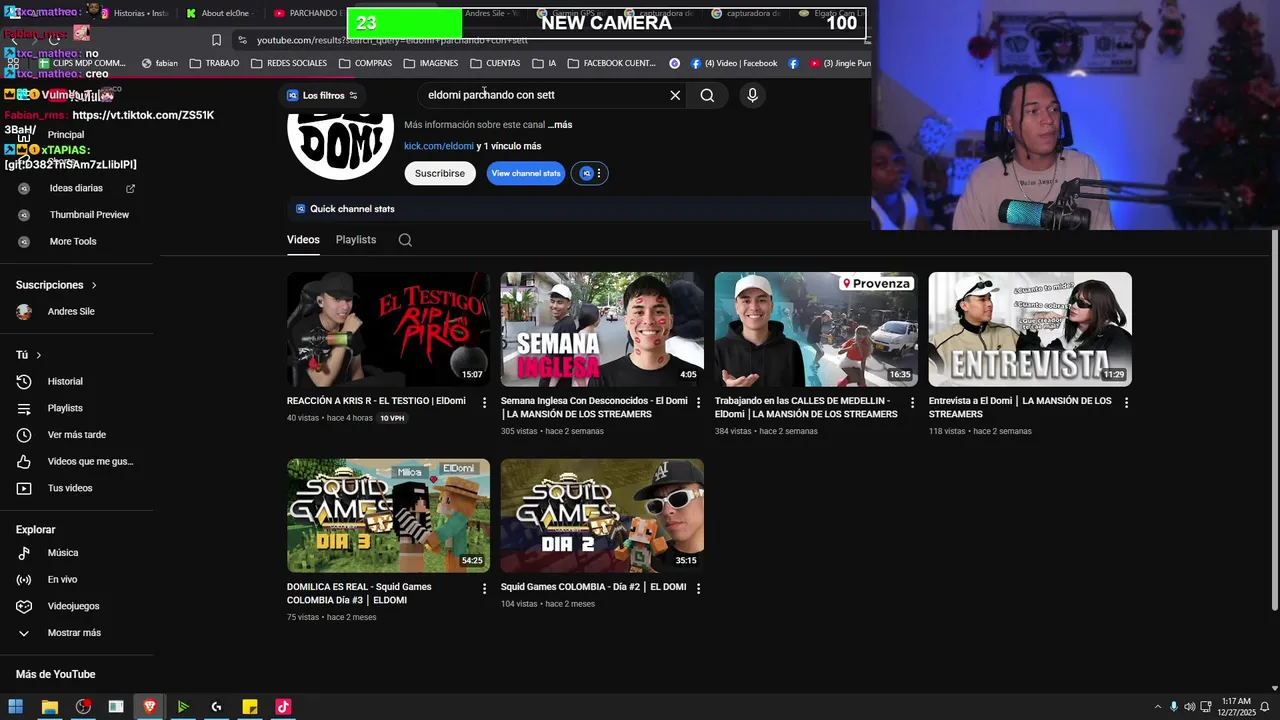The height and width of the screenshot is (720, 1280).
Task: Open Sticky Notes taskbar icon
Action: click(x=249, y=707)
